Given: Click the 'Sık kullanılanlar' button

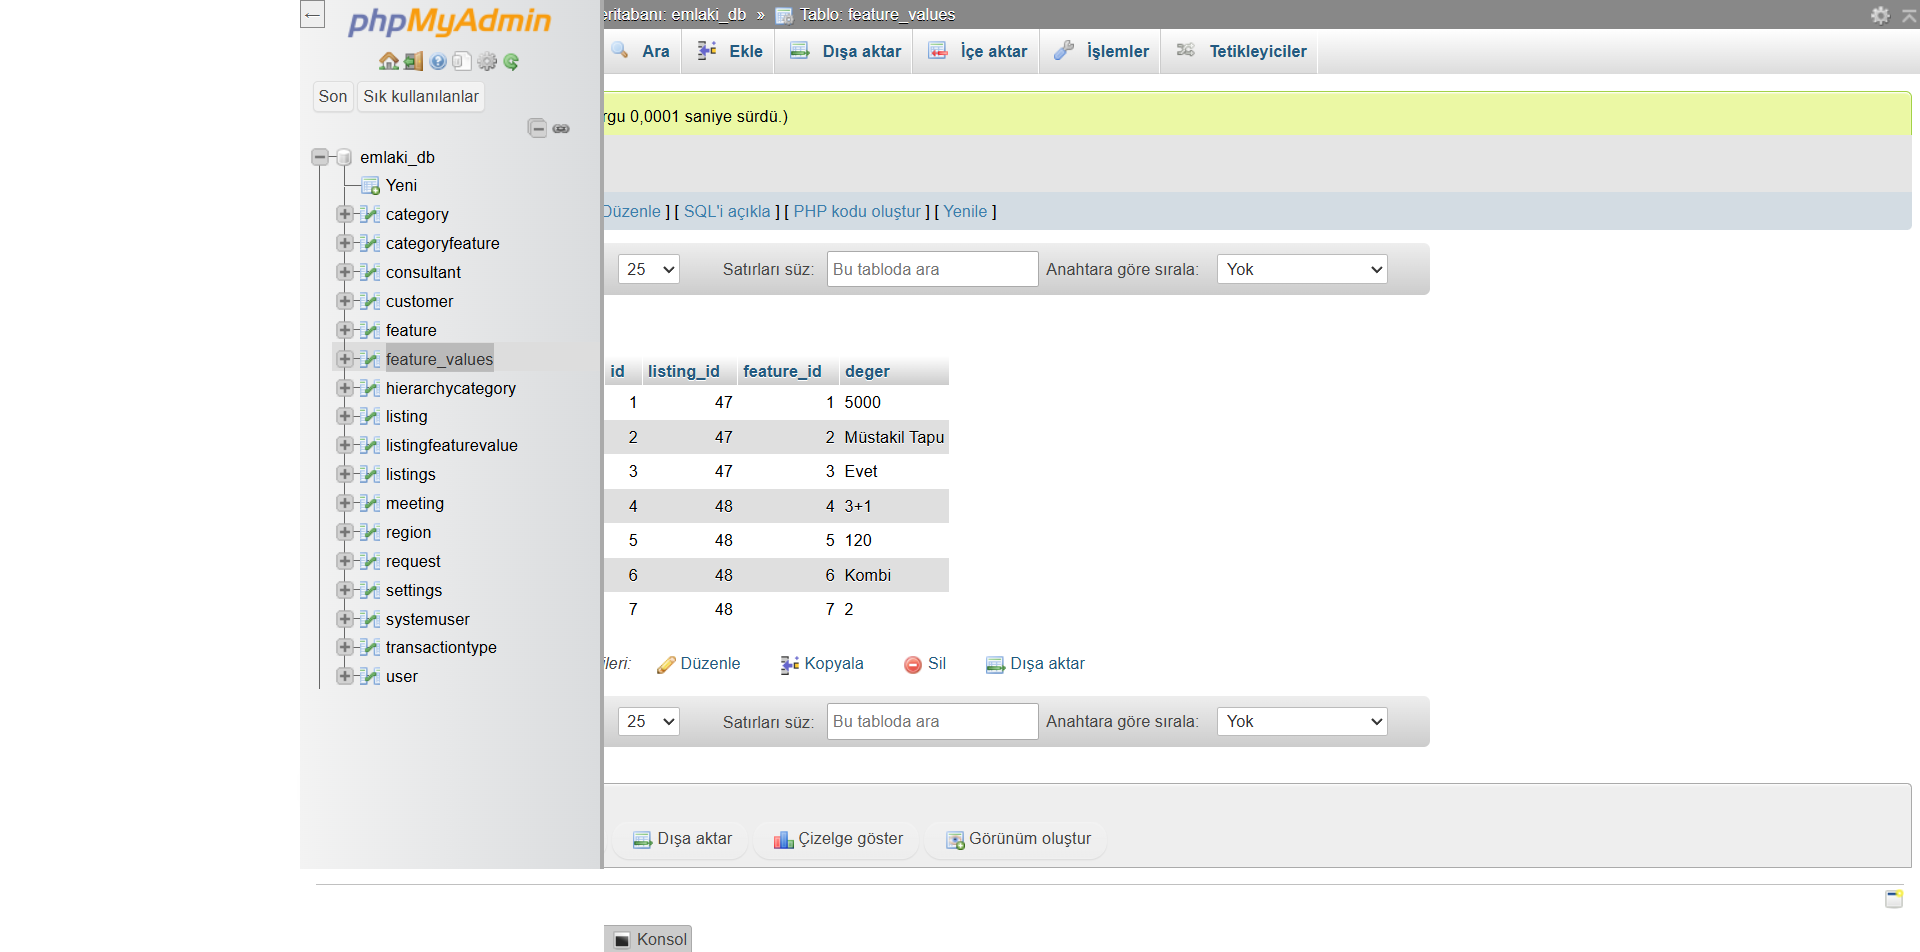Looking at the screenshot, I should (420, 96).
